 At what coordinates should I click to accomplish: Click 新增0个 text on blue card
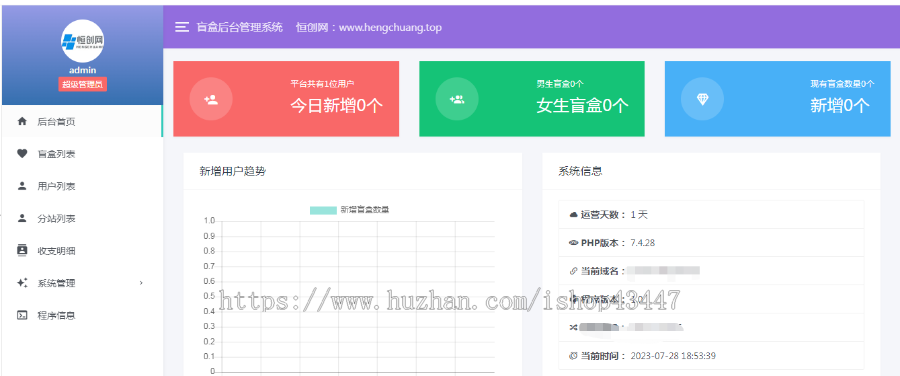coord(840,105)
